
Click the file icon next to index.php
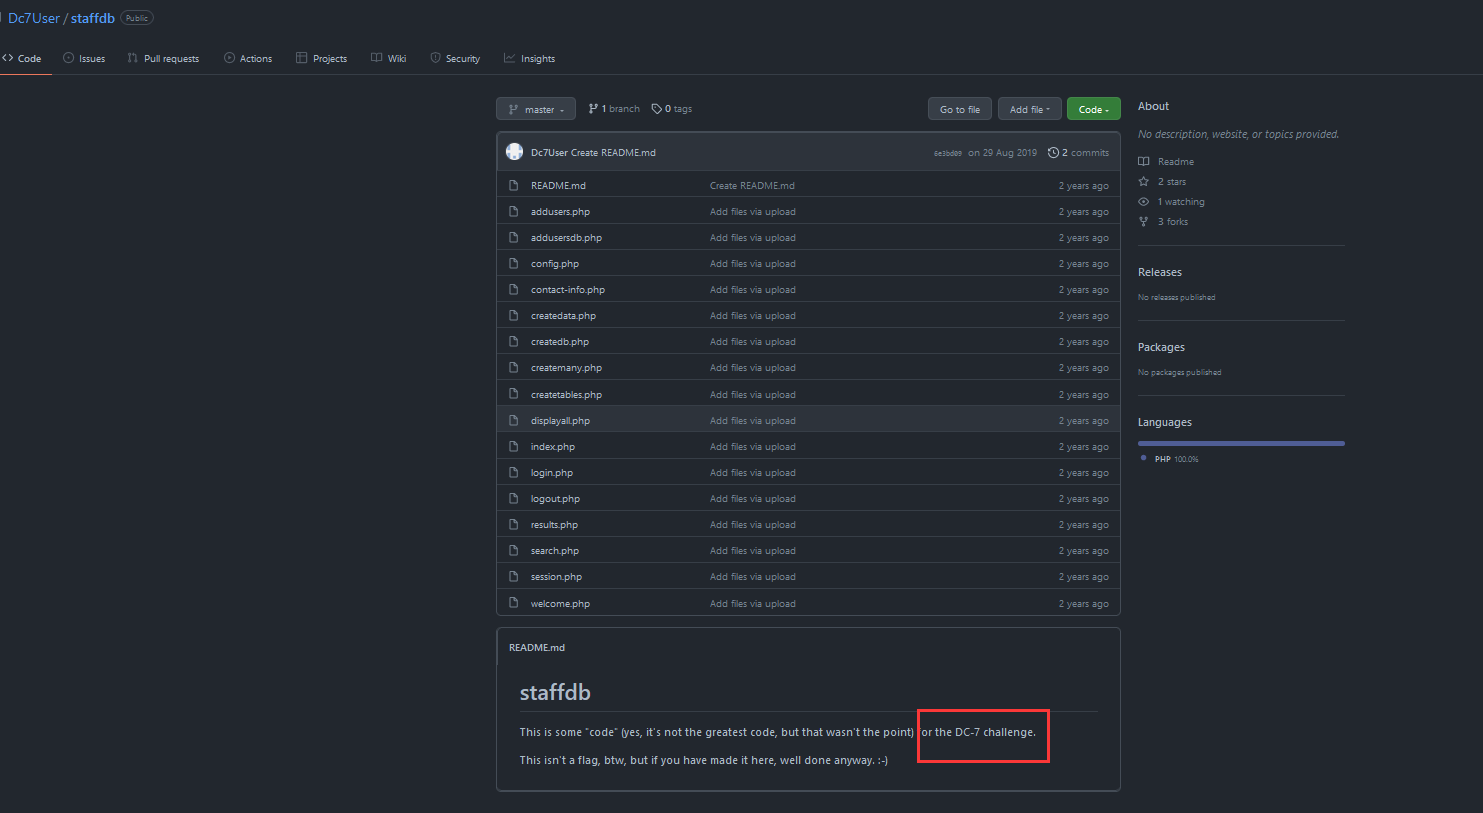pos(513,447)
